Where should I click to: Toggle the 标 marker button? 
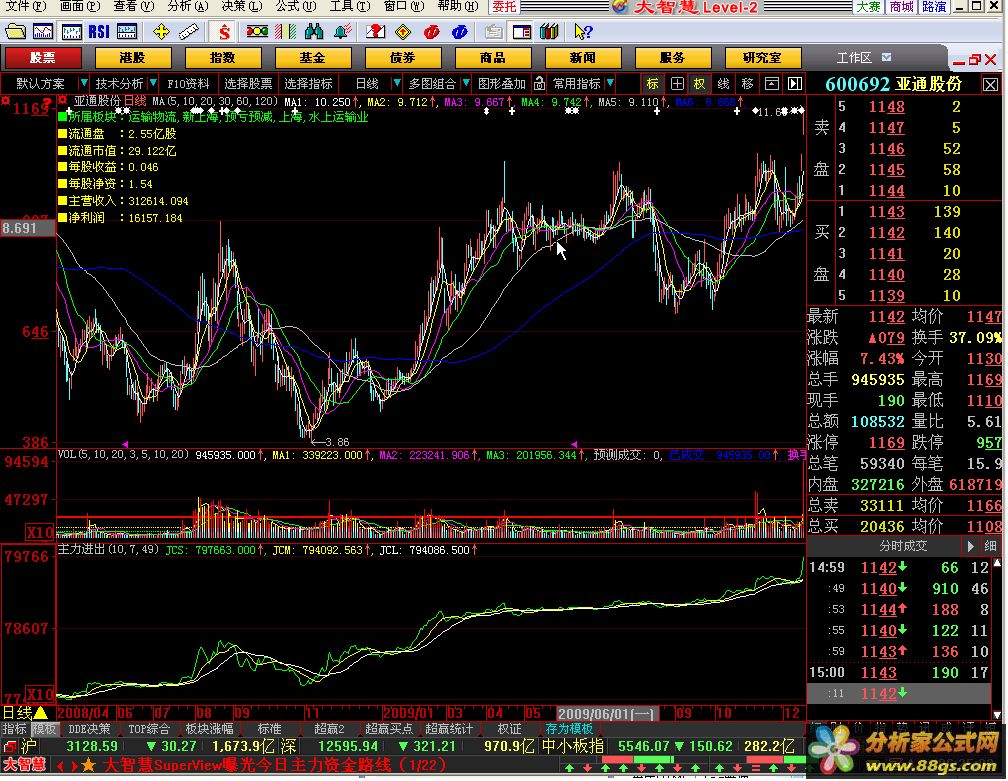pos(652,84)
